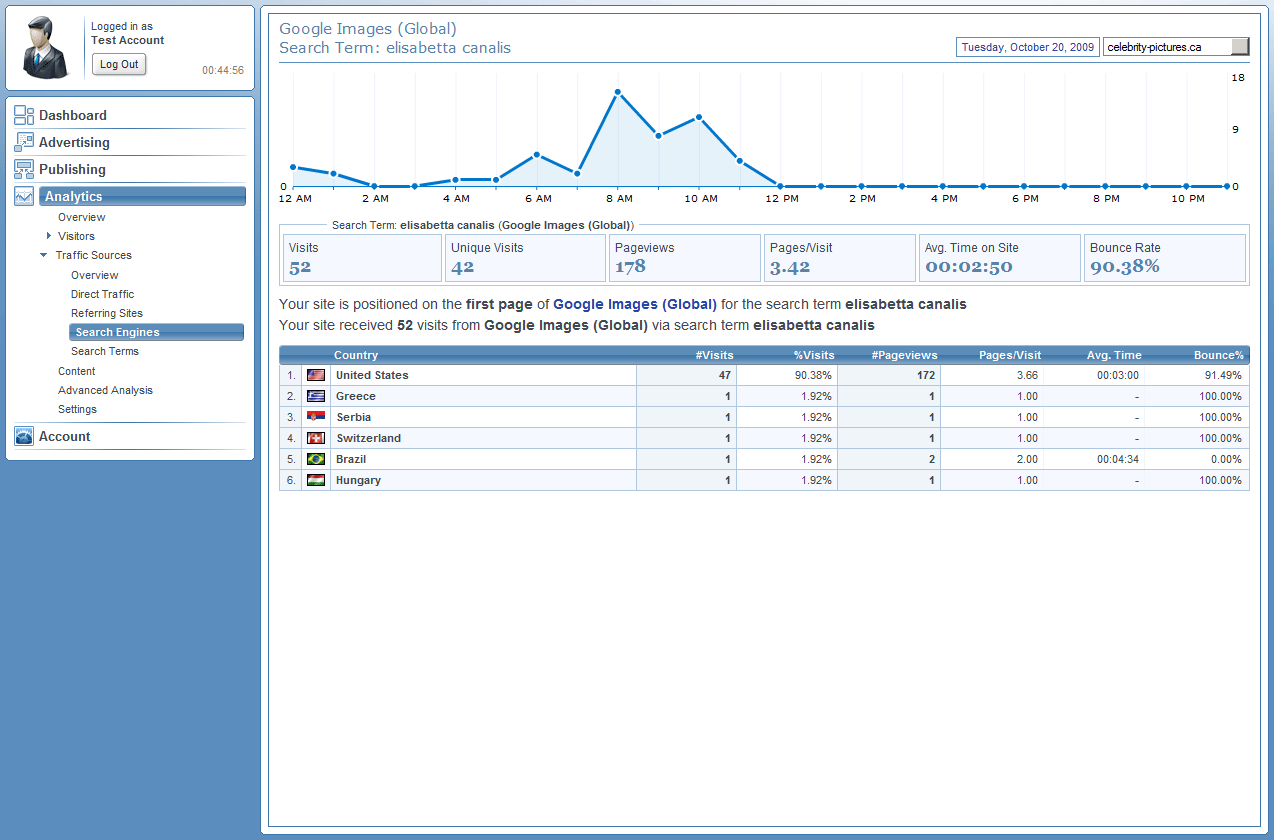Click the Publishing section icon

24,169
